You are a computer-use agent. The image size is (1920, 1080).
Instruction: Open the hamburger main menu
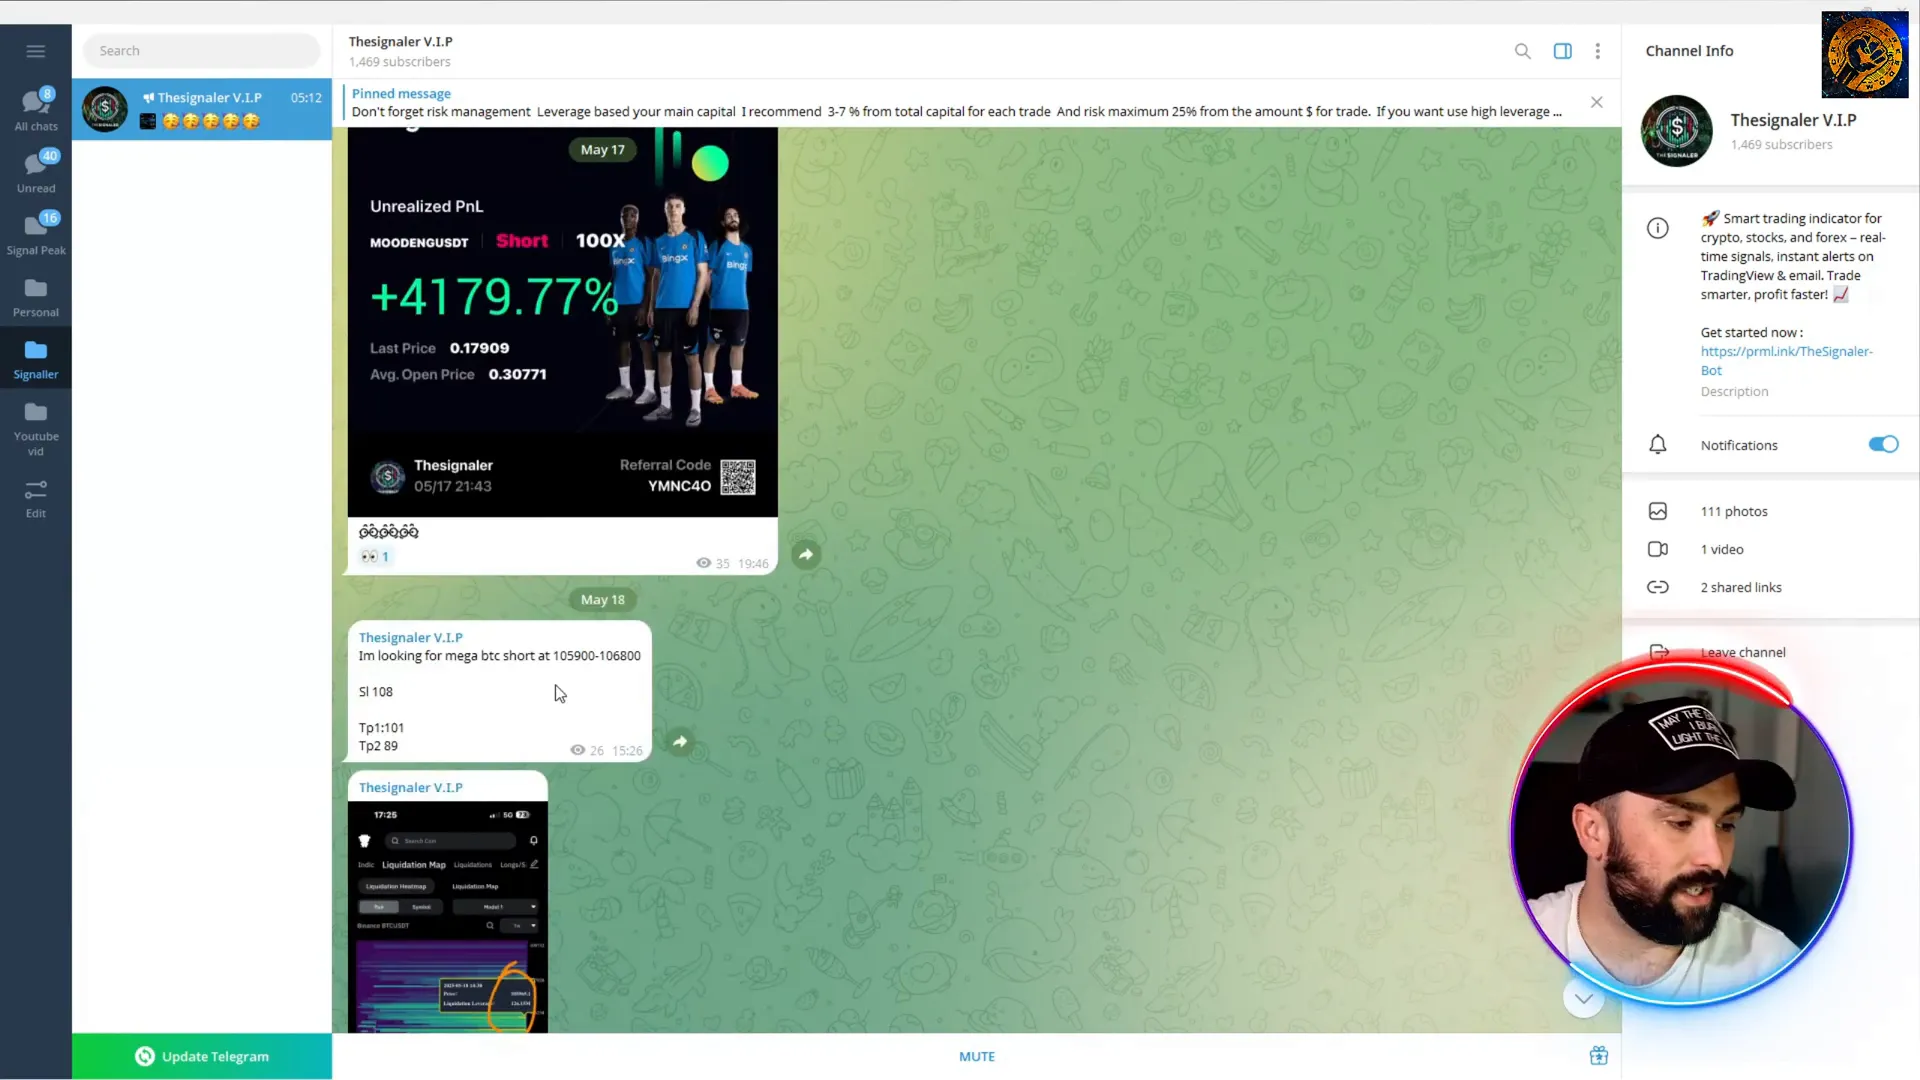pos(36,51)
